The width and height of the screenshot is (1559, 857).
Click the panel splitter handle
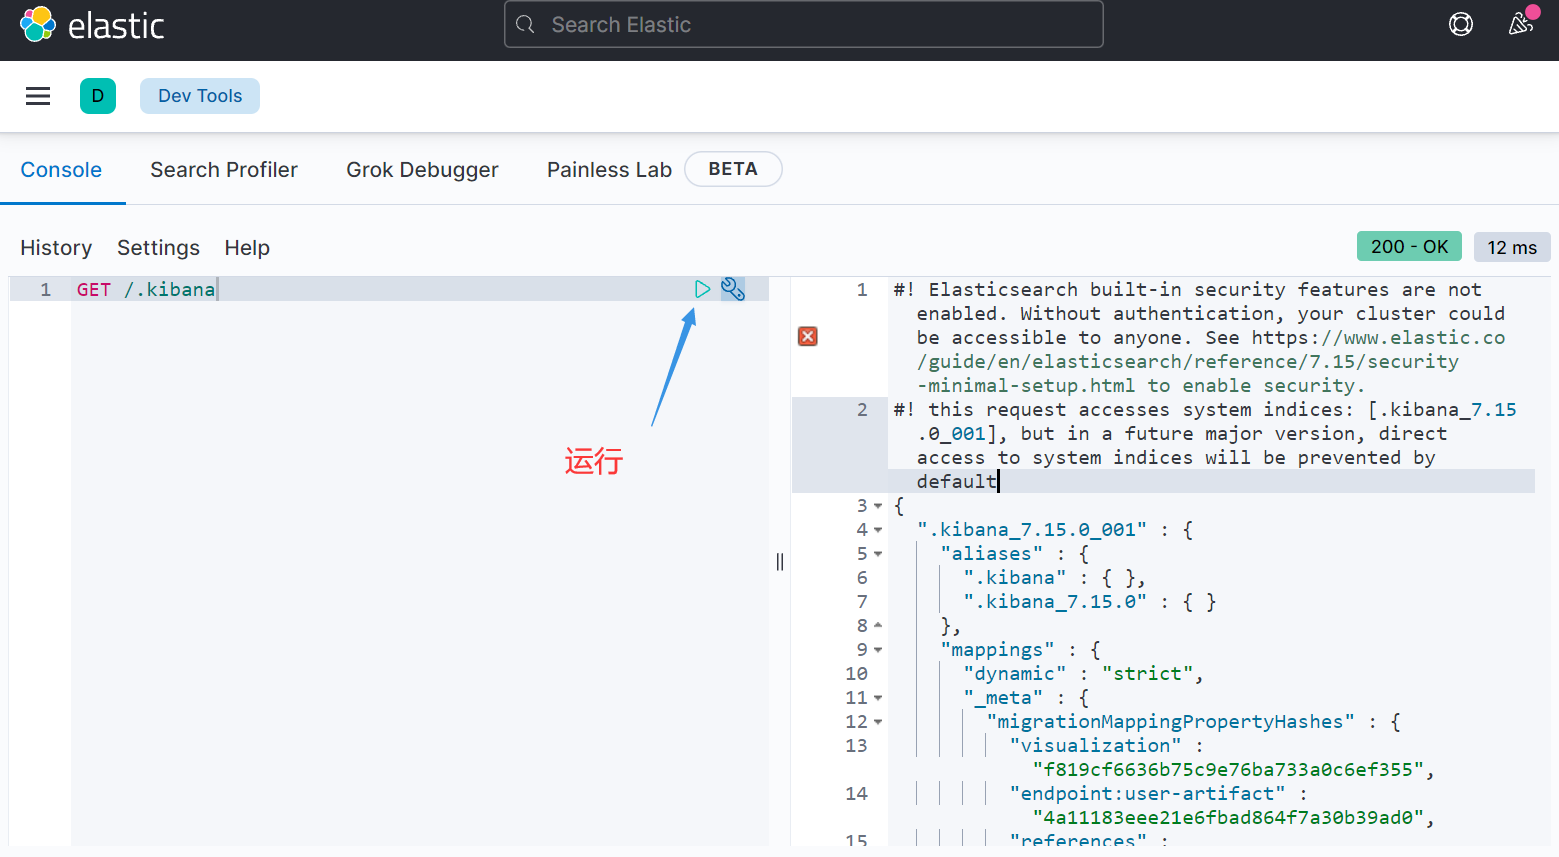tap(780, 562)
